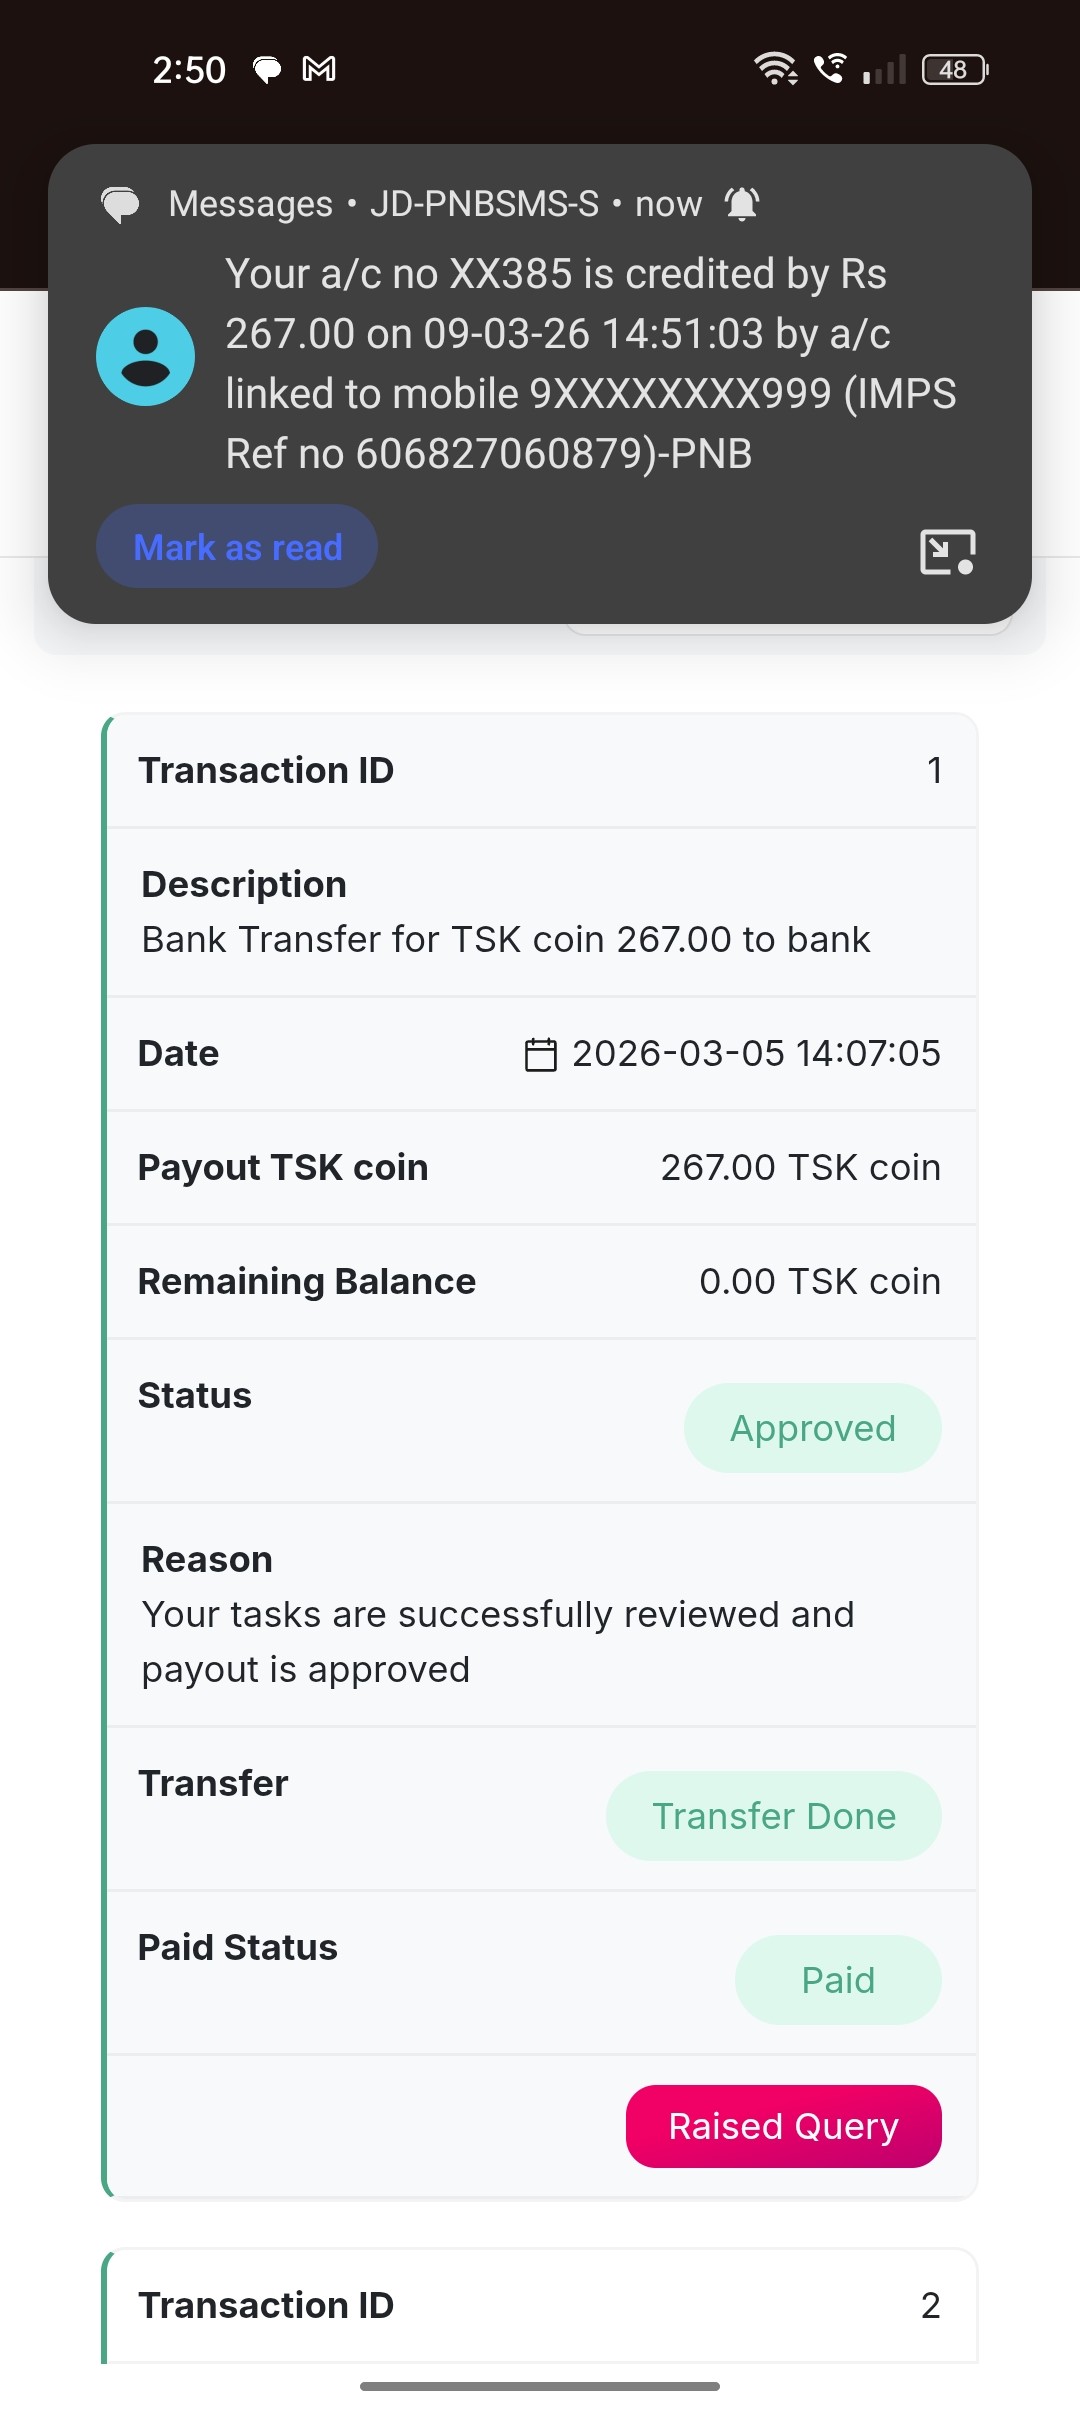Tap the Messages app icon in notification
Screen dimensions: 1080x2412
coord(121,204)
